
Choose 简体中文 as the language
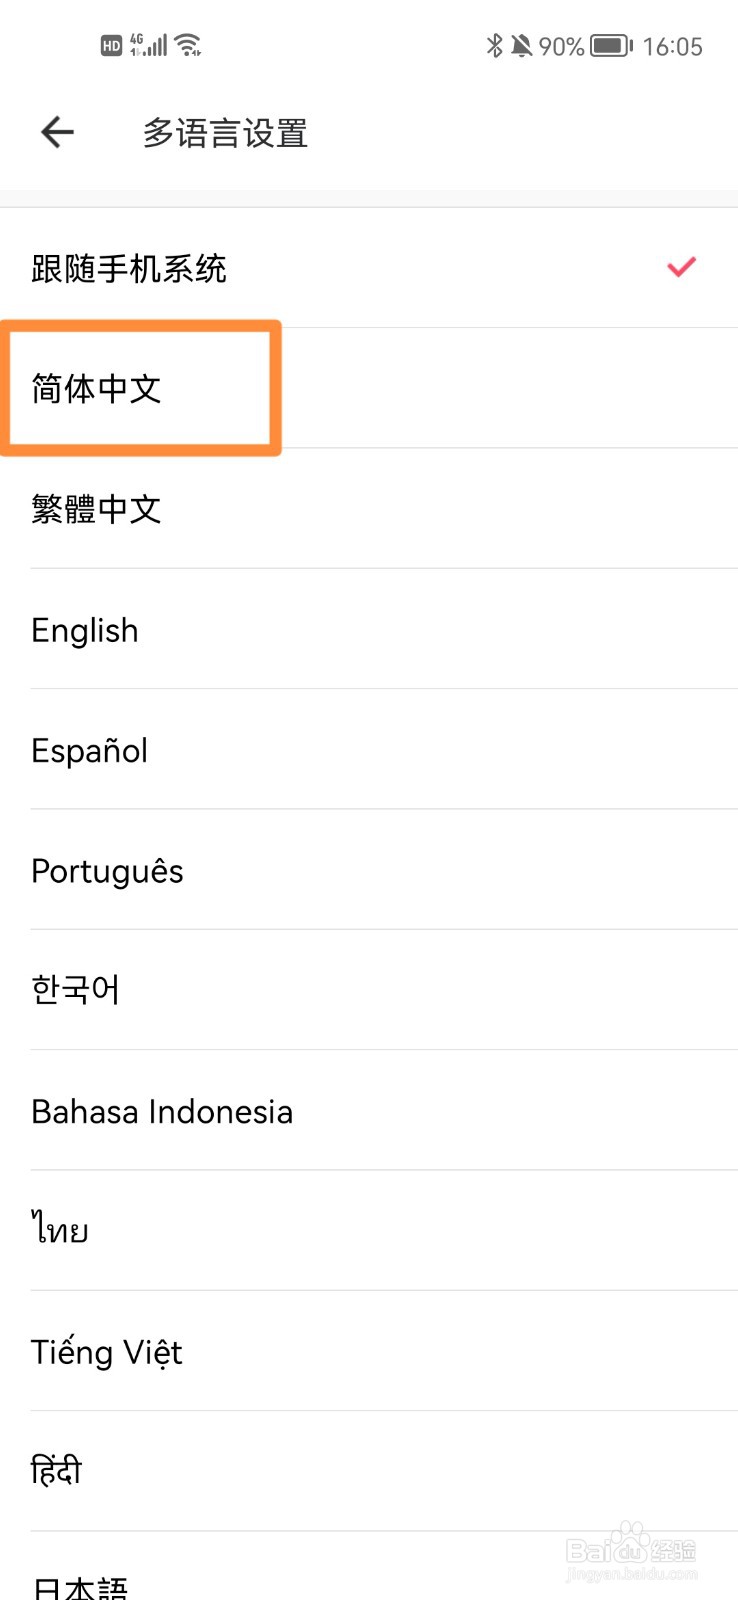point(97,388)
